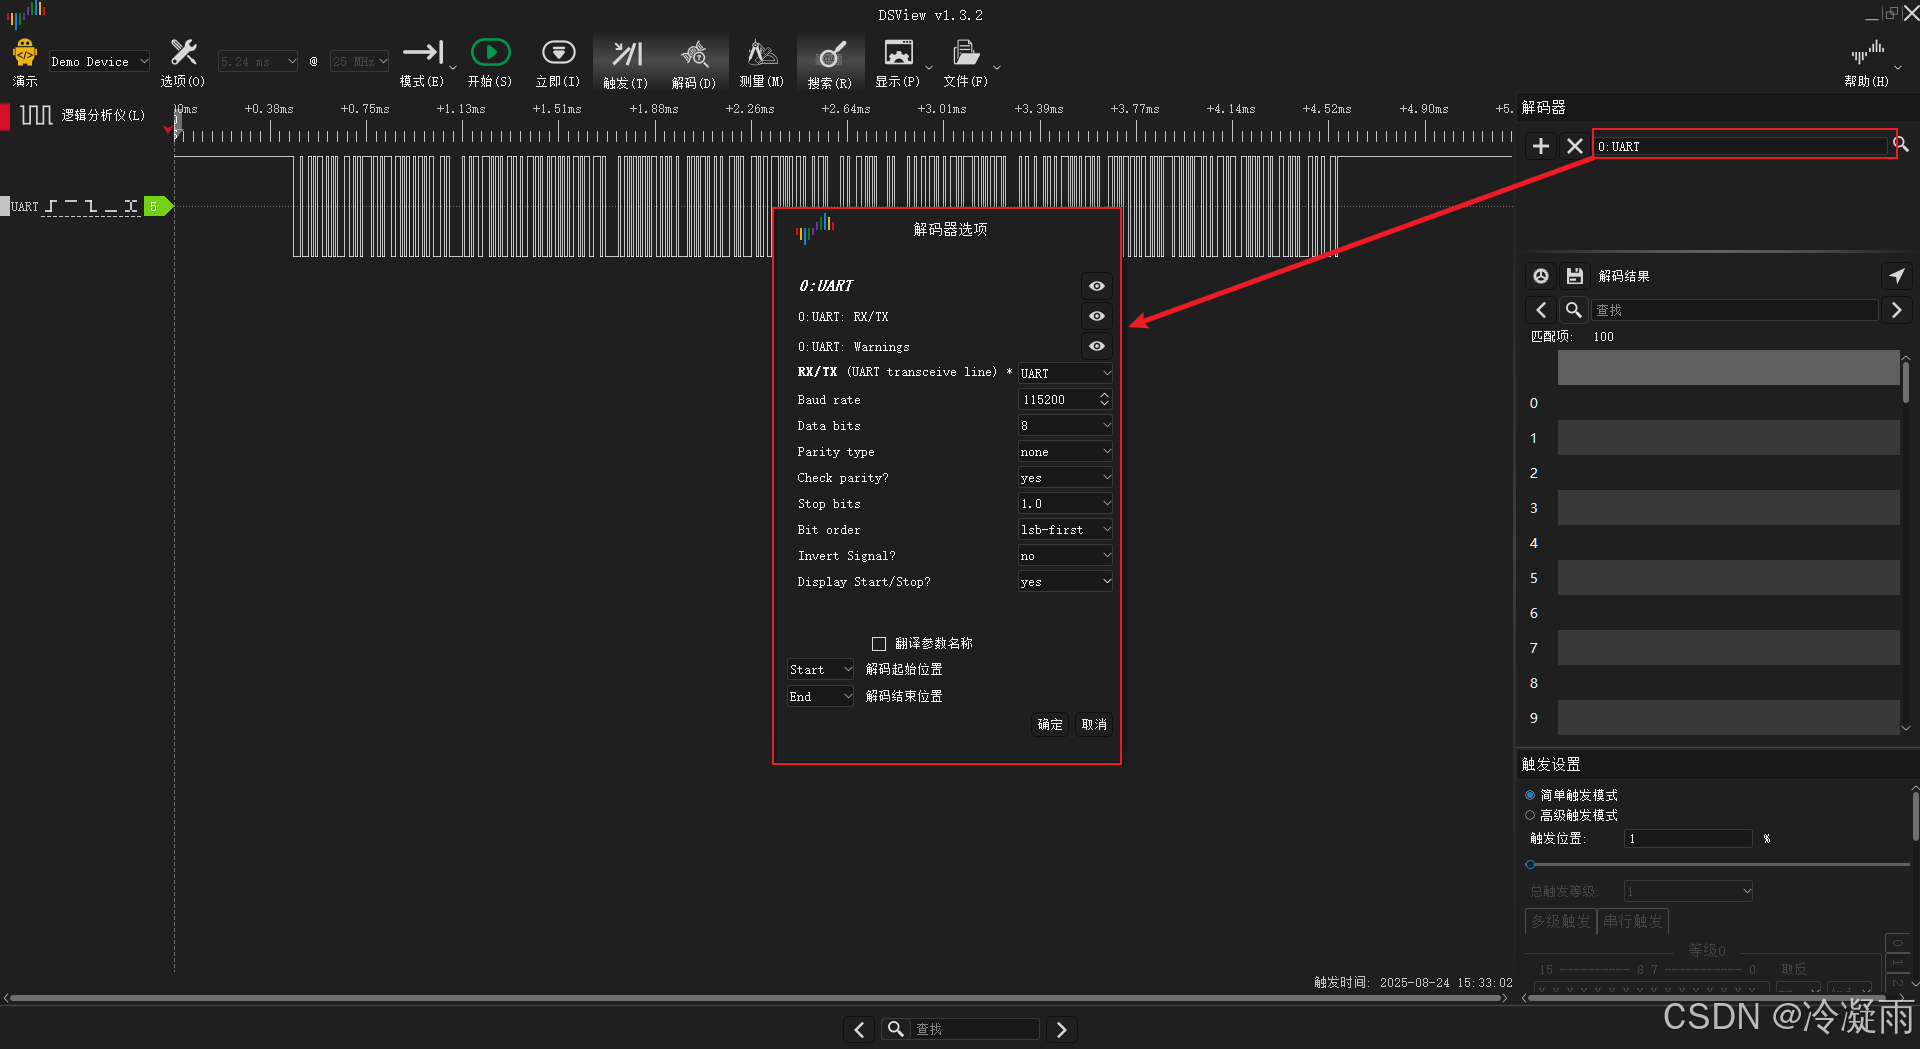Go to next match in decode results
The height and width of the screenshot is (1049, 1920).
pos(1896,310)
